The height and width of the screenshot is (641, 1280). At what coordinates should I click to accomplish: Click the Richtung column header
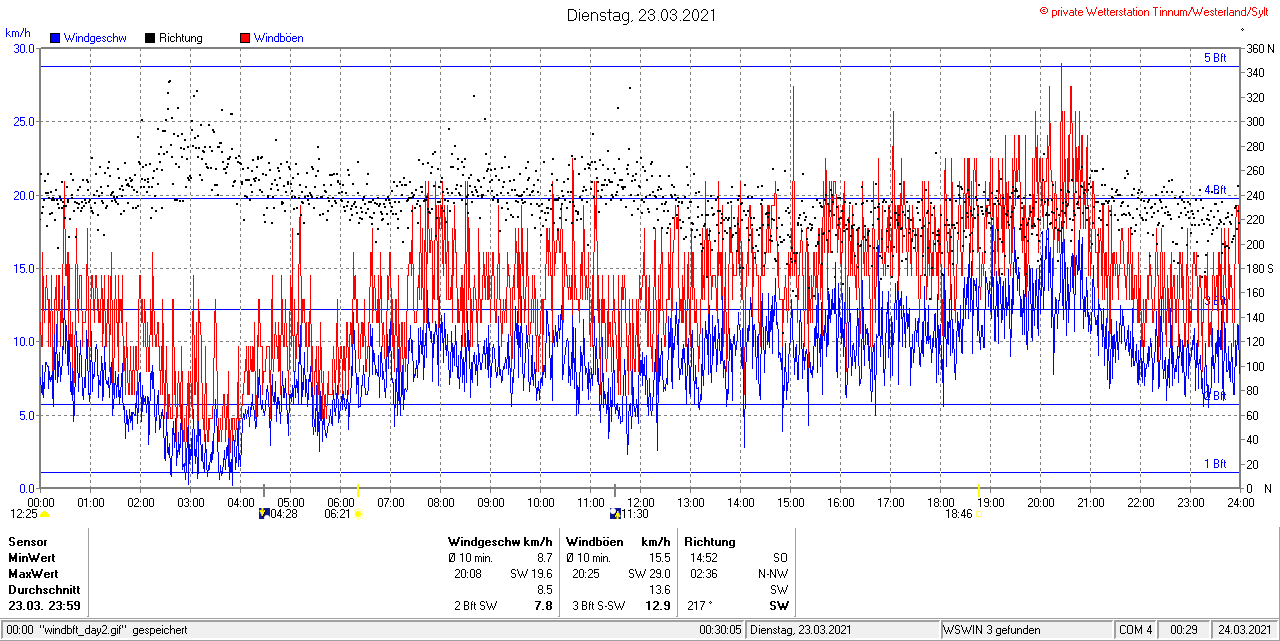pos(710,542)
